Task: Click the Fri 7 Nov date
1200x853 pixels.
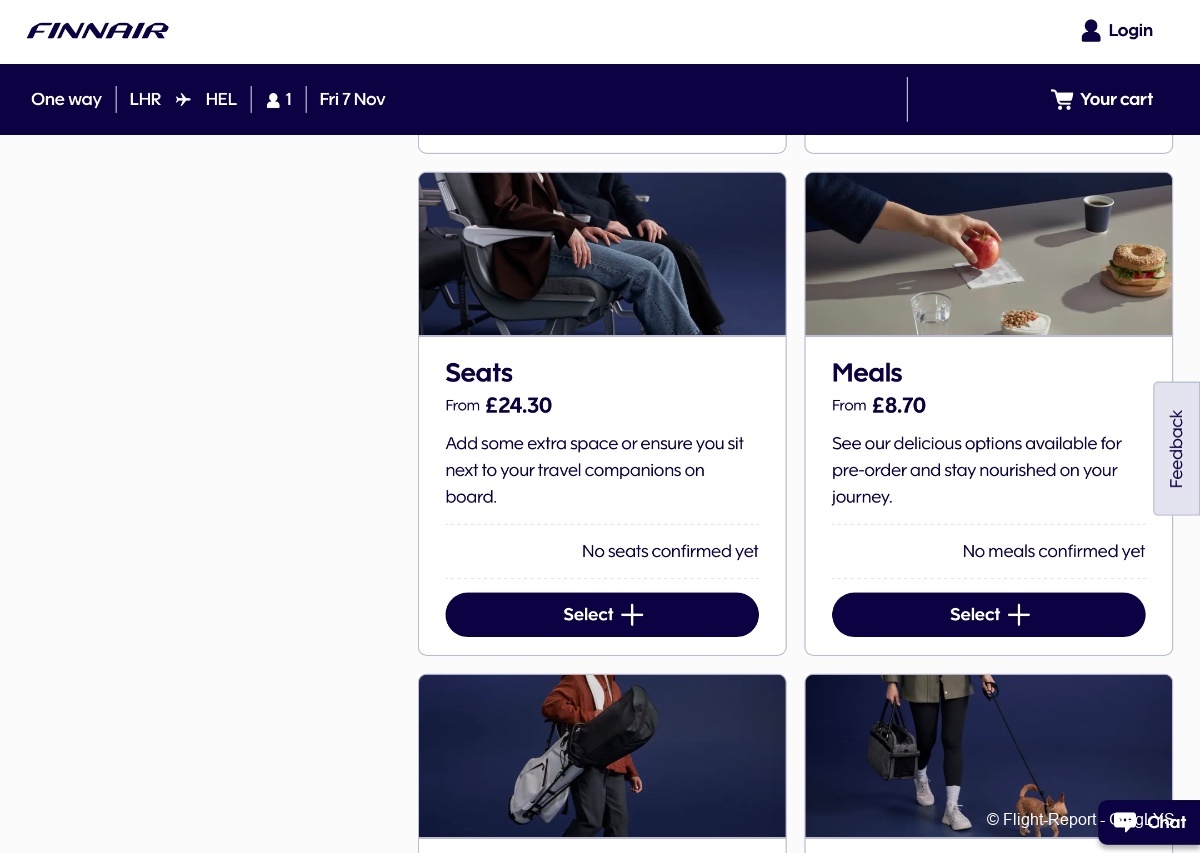Action: [x=352, y=99]
